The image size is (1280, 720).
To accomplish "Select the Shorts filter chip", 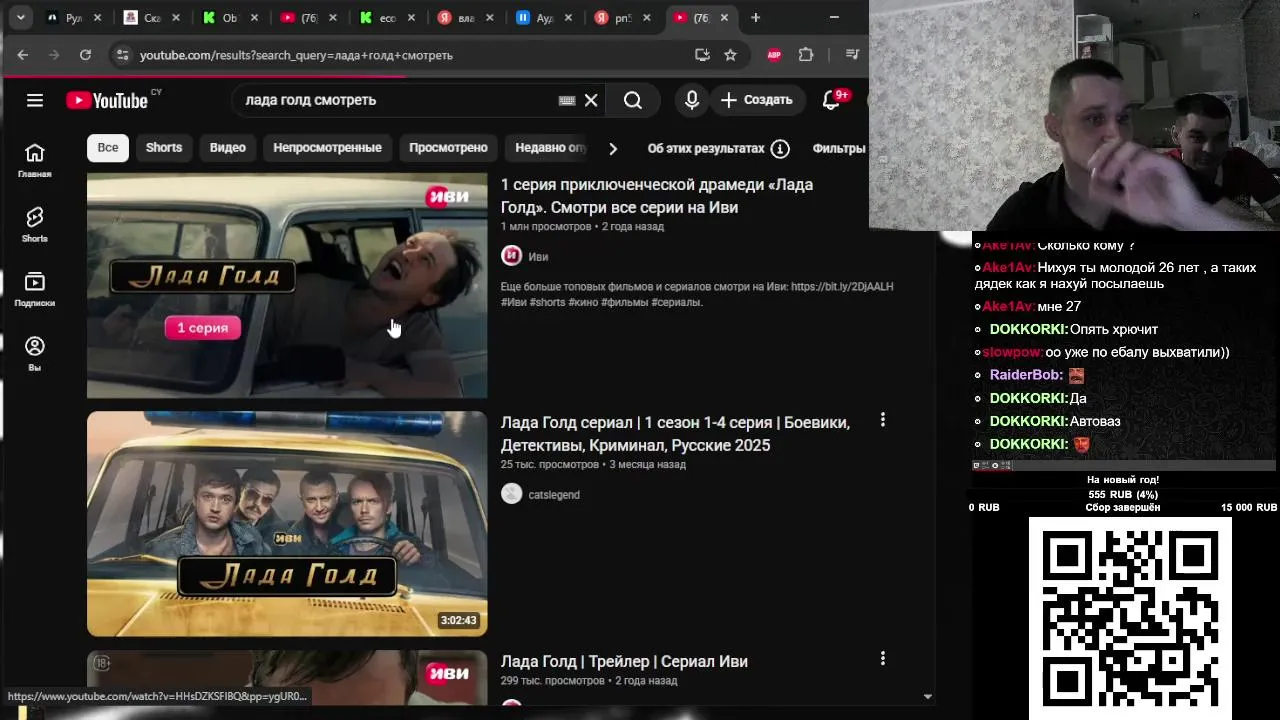I will [164, 147].
